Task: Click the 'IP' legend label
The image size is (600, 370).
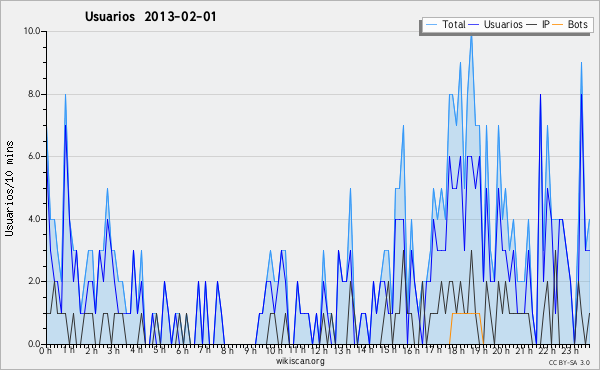Action: [x=546, y=25]
